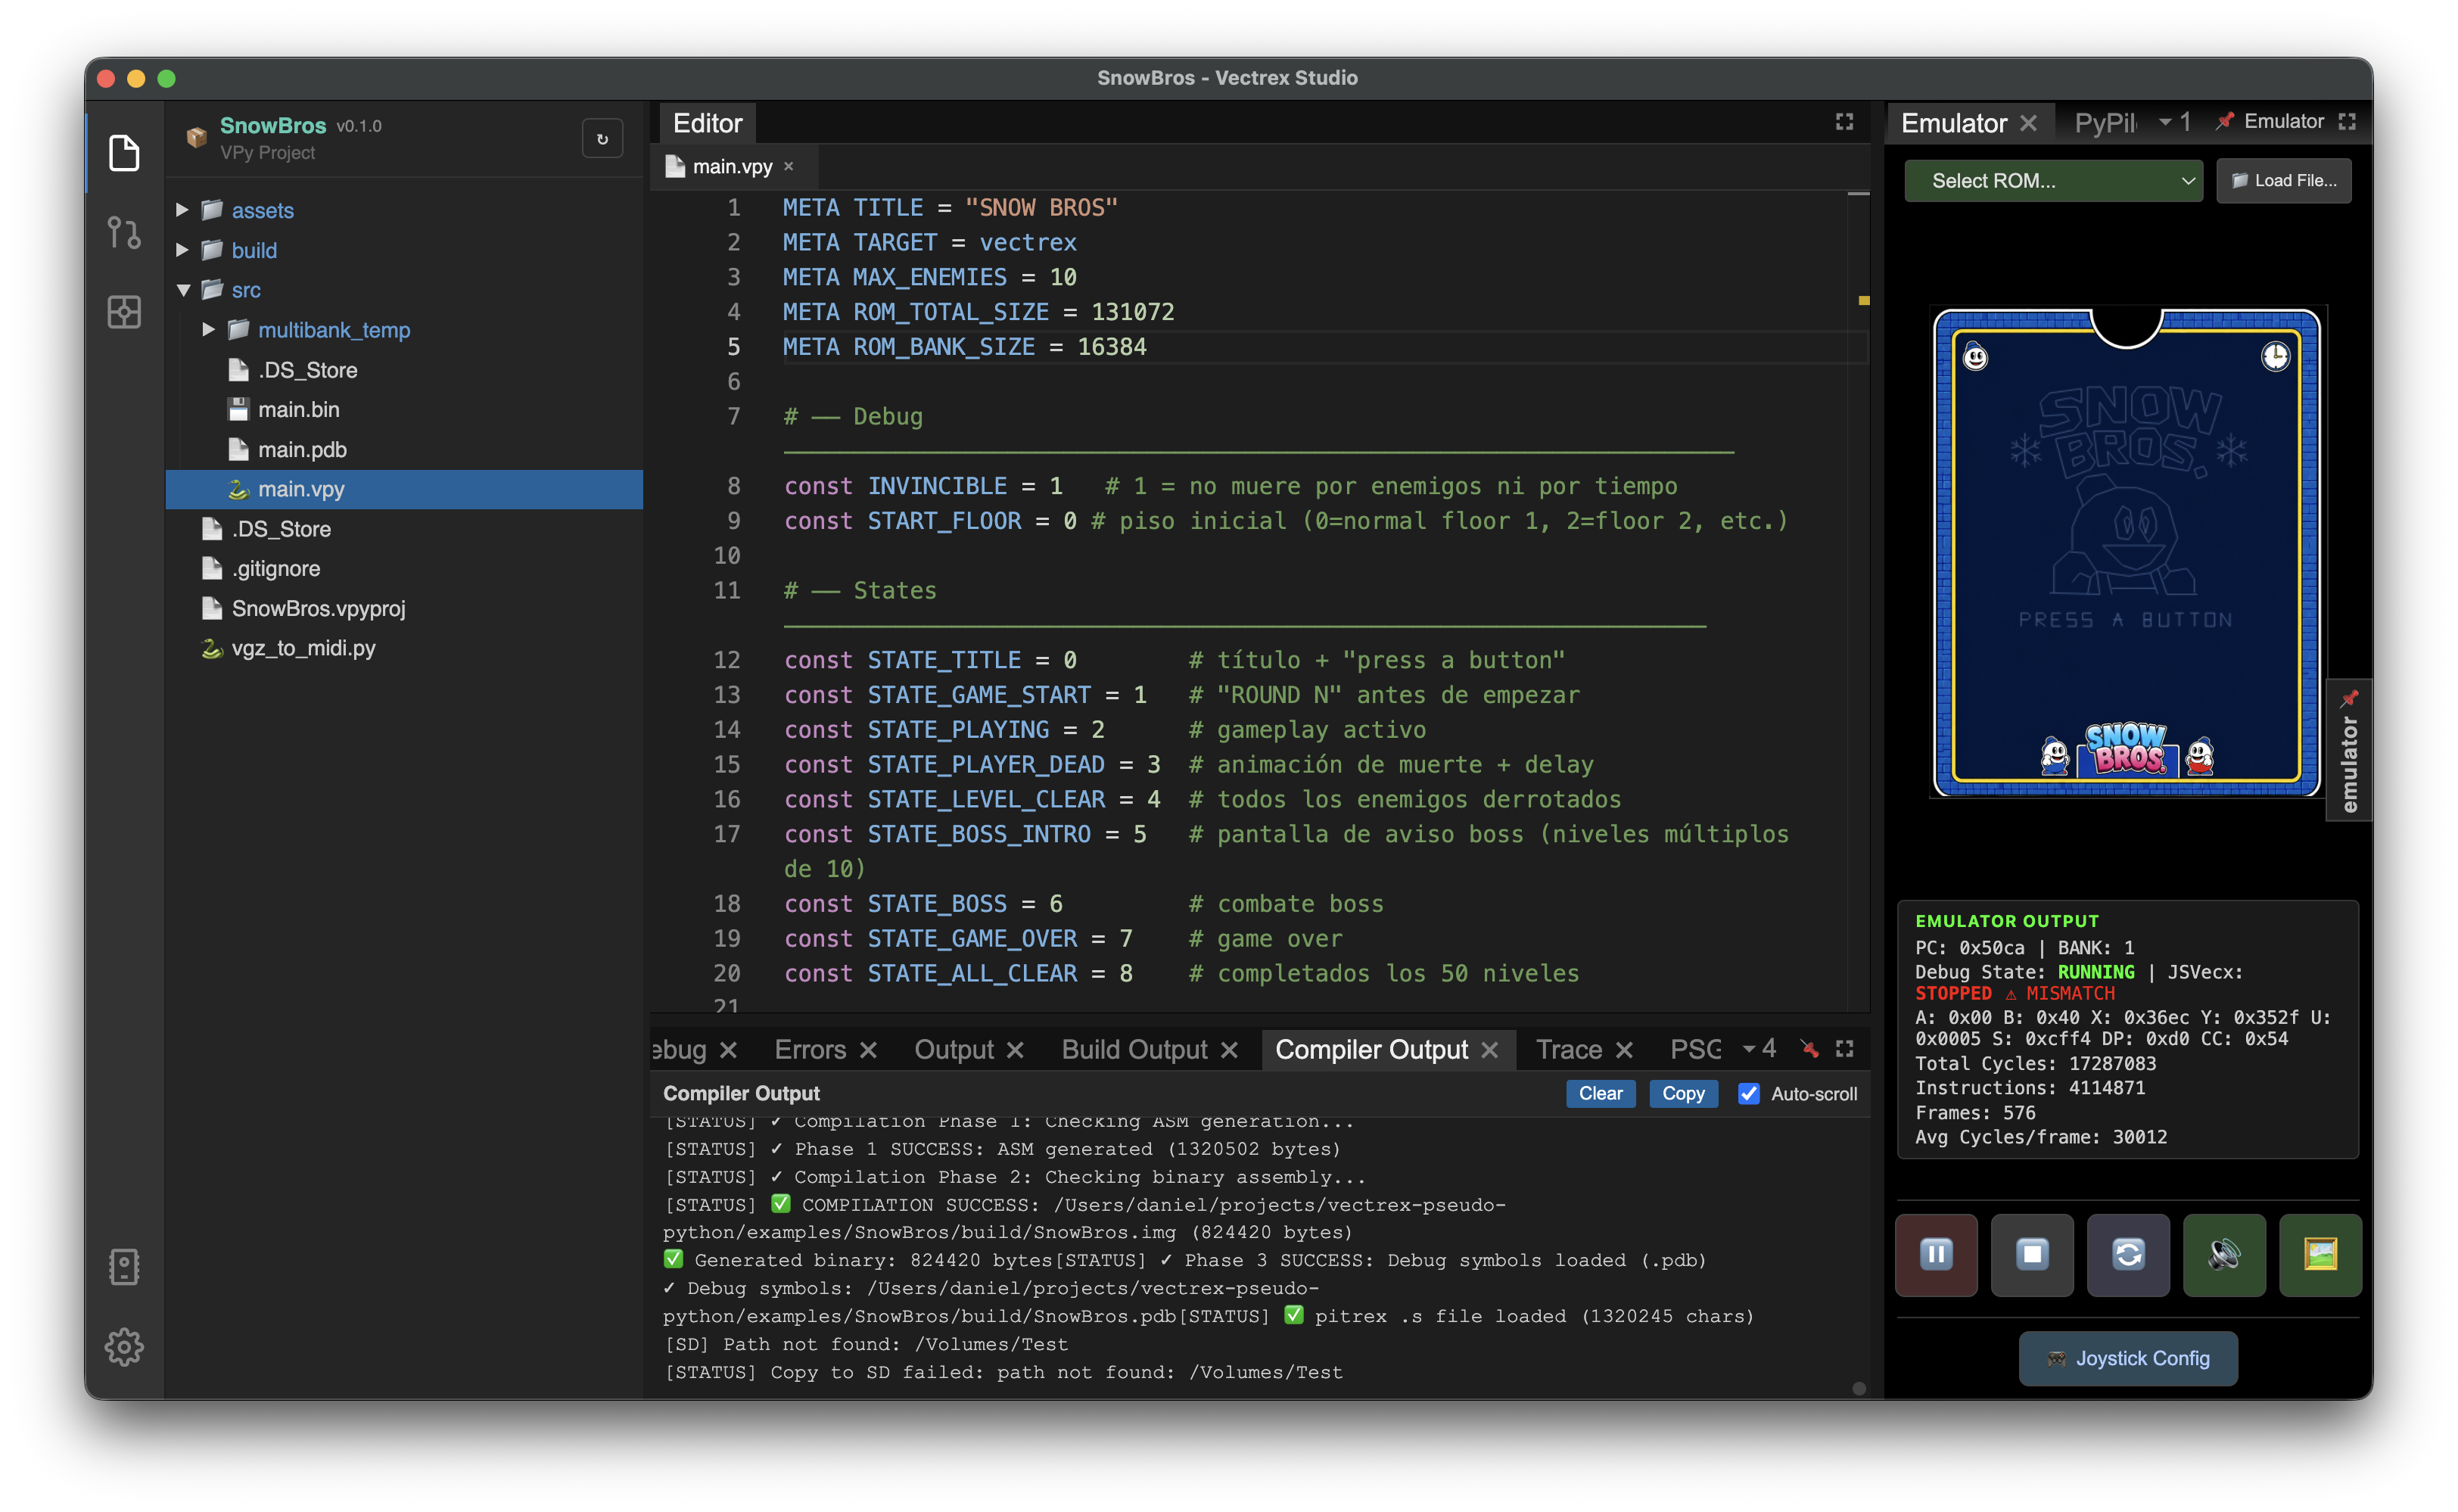Open the .gitignore file

pyautogui.click(x=276, y=568)
